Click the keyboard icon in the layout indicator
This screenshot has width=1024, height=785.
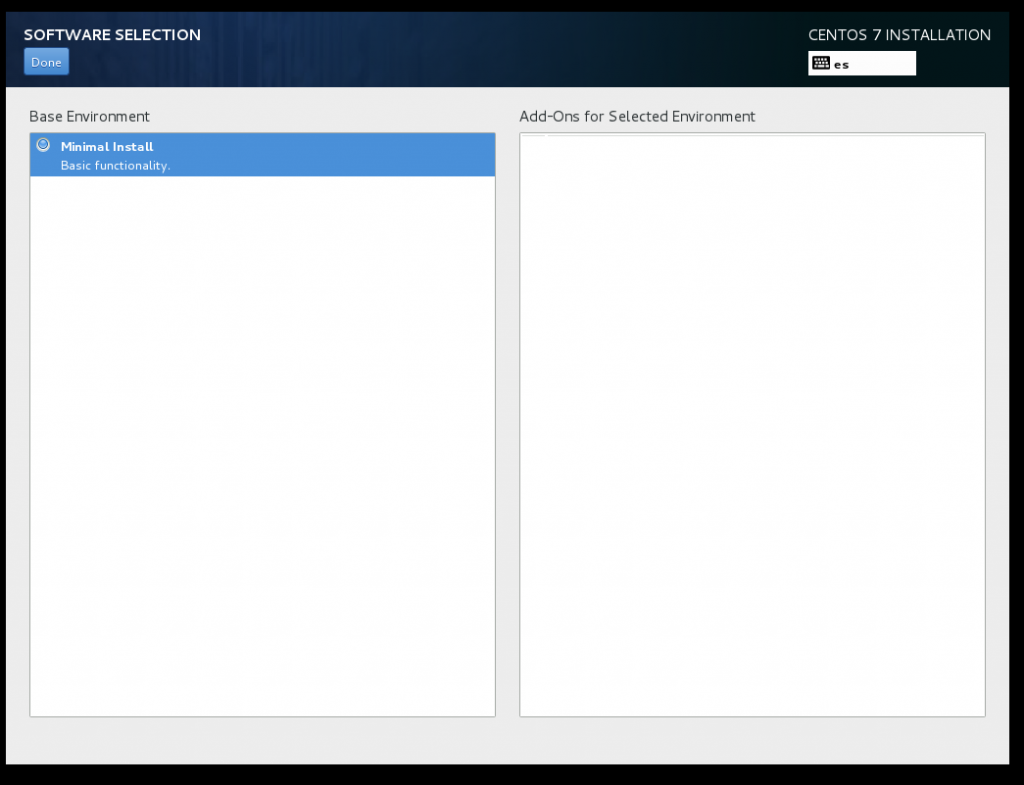823,63
